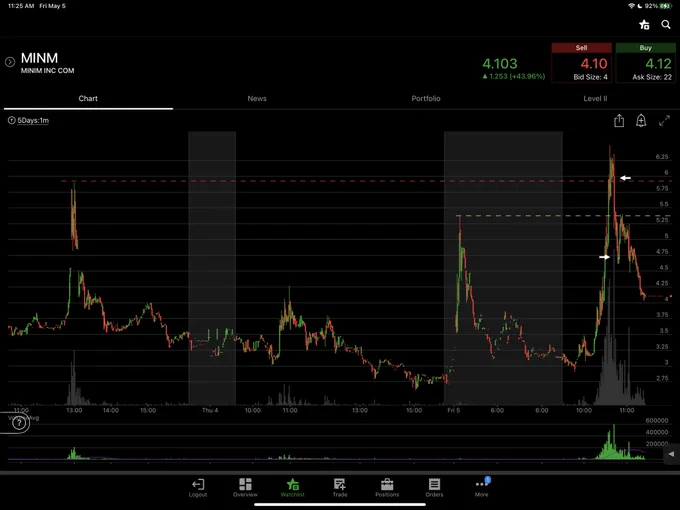This screenshot has width=680, height=510.
Task: Open Trade in bottom bar
Action: point(340,488)
